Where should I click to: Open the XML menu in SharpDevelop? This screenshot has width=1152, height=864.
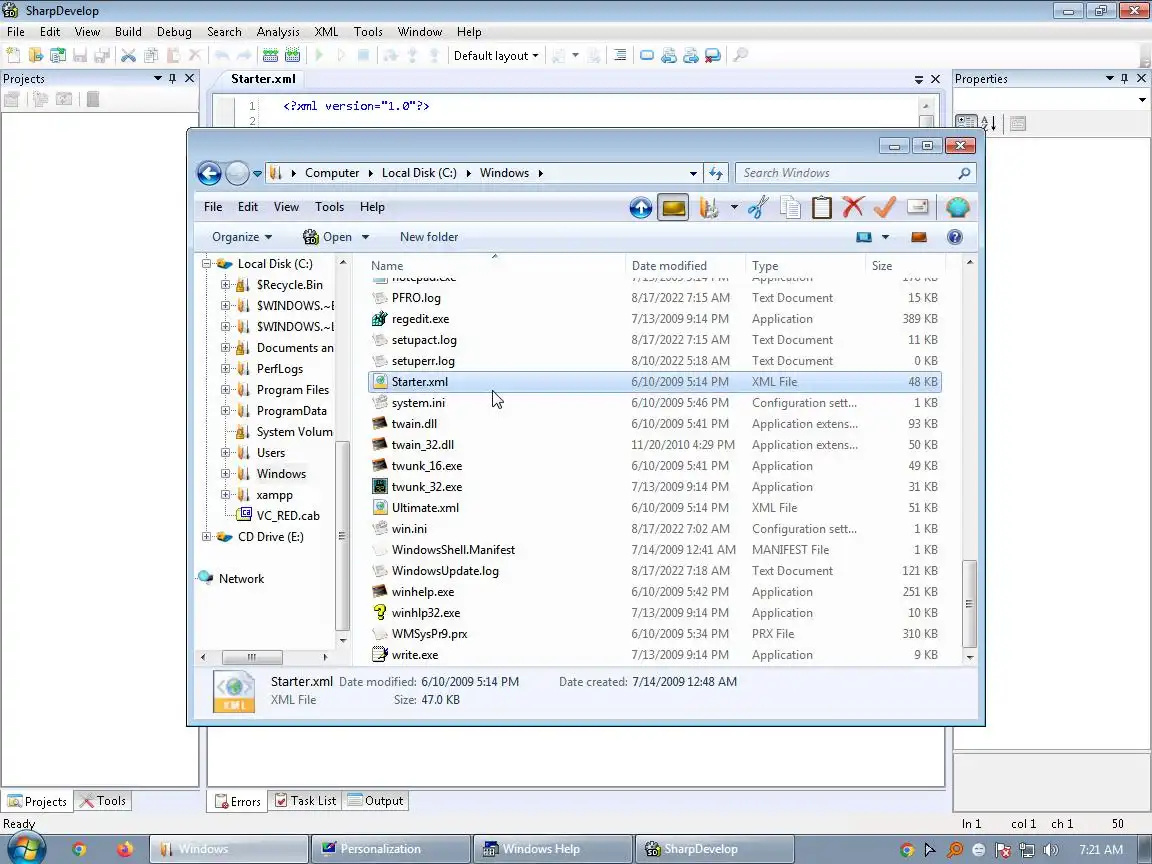pos(326,32)
